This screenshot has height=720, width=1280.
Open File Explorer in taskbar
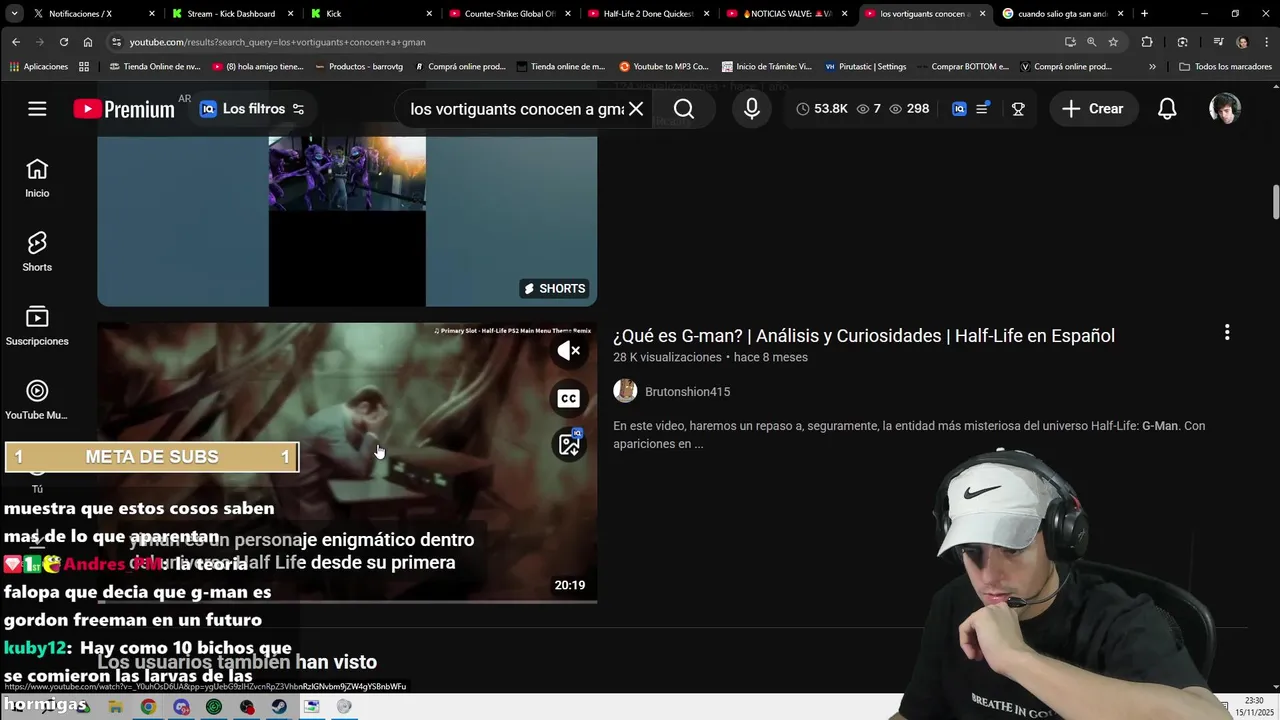coord(115,707)
